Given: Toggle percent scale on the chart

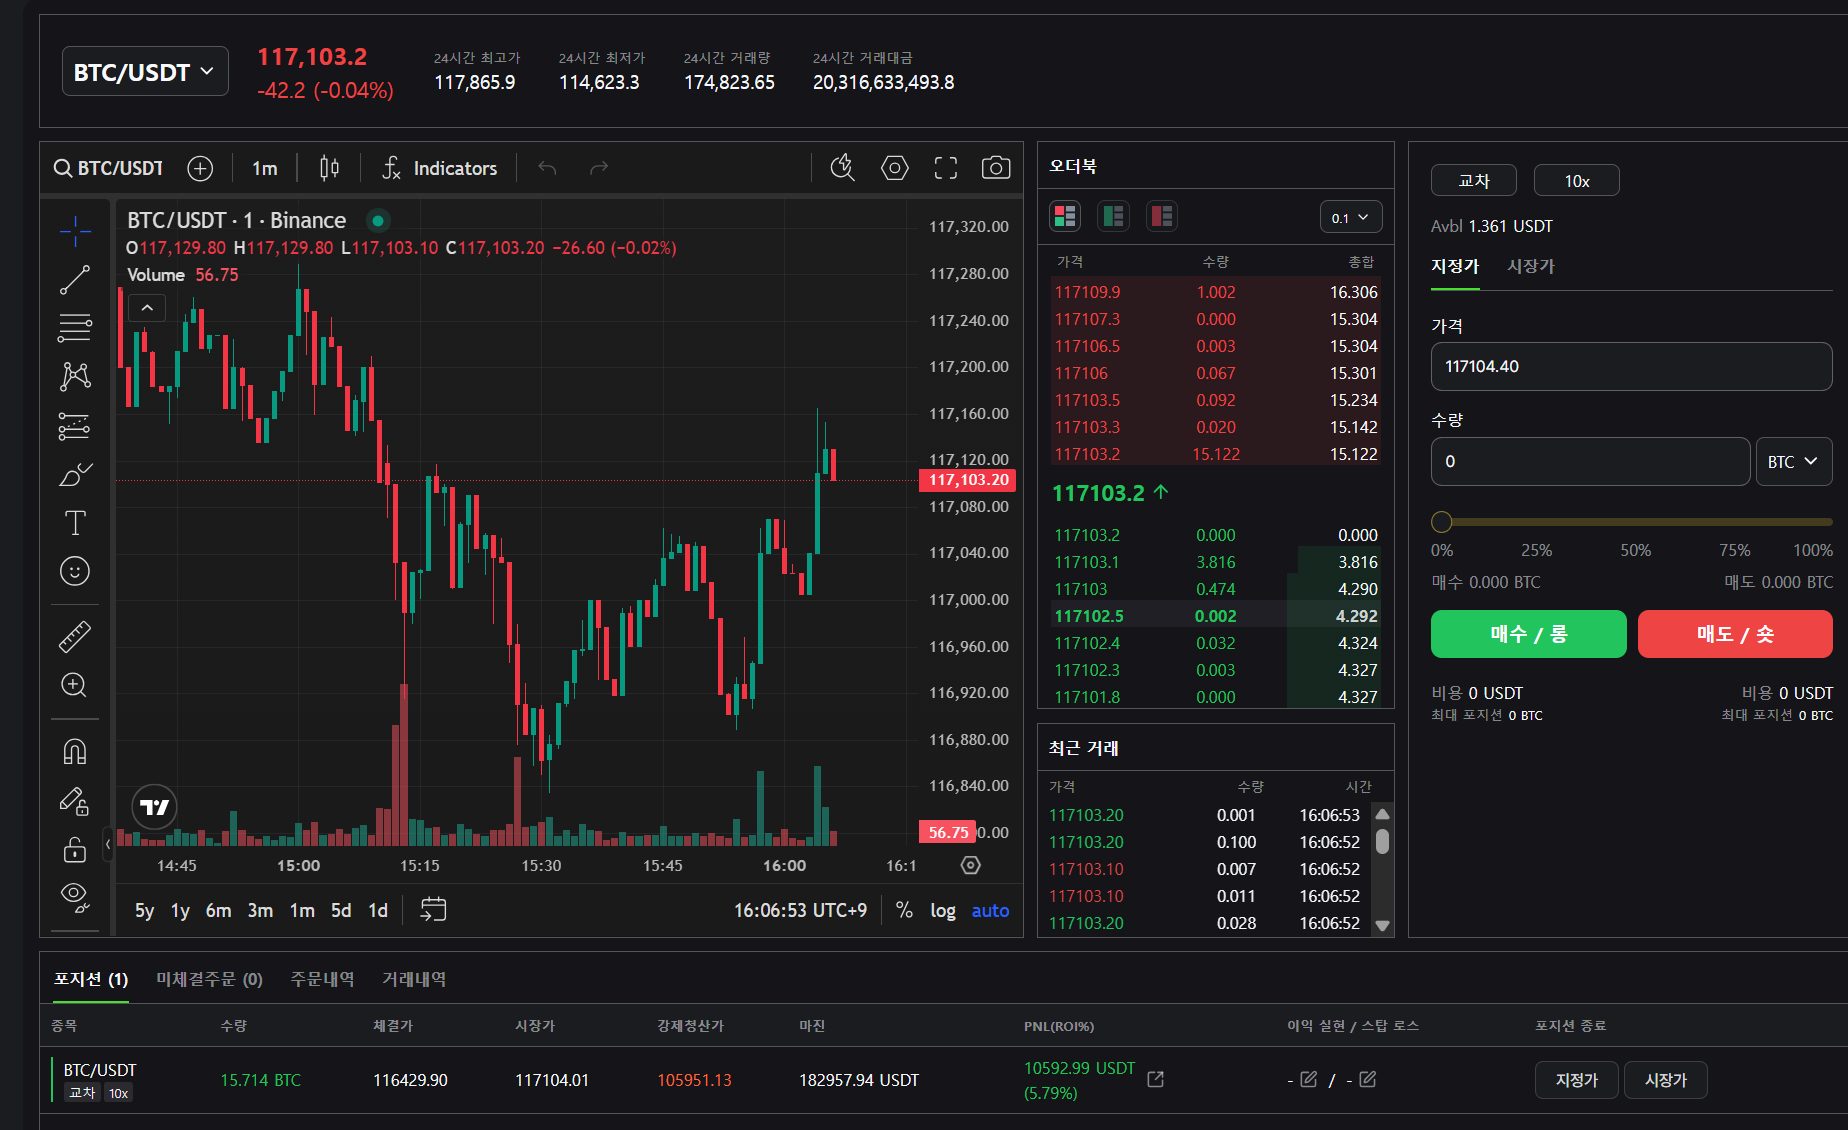Looking at the screenshot, I should [904, 910].
